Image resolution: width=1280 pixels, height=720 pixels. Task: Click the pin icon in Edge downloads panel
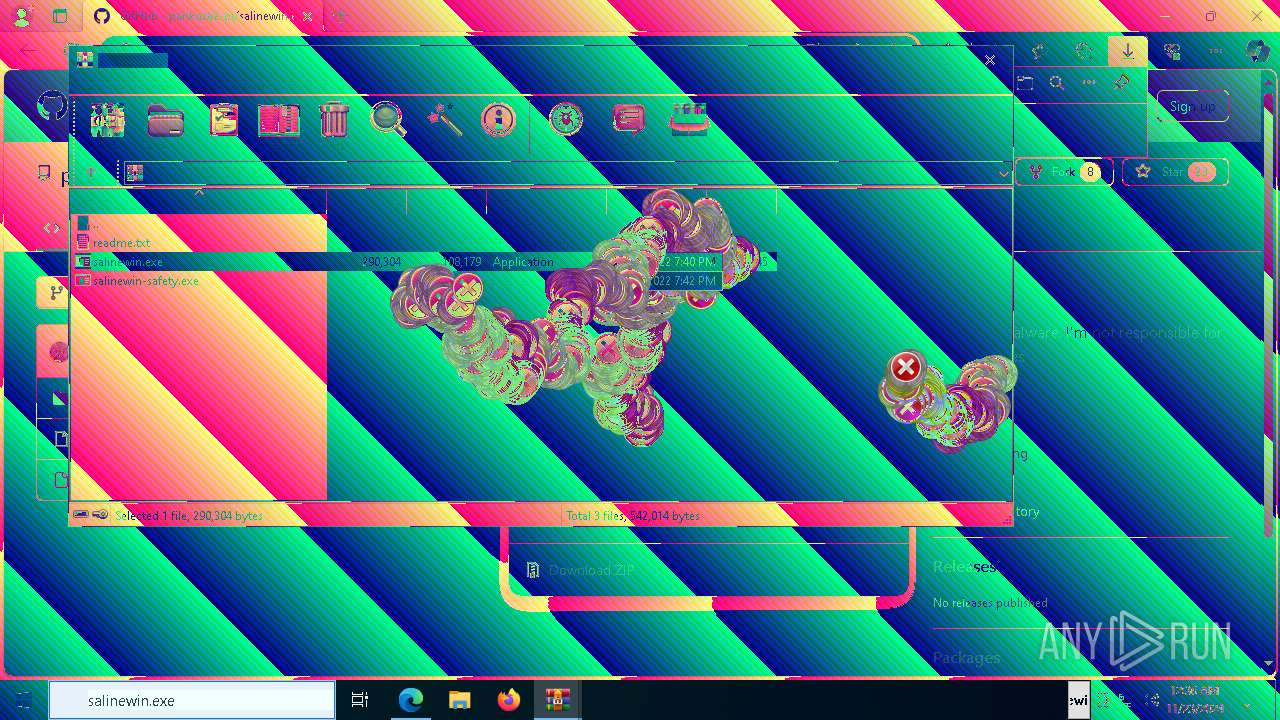(1121, 83)
